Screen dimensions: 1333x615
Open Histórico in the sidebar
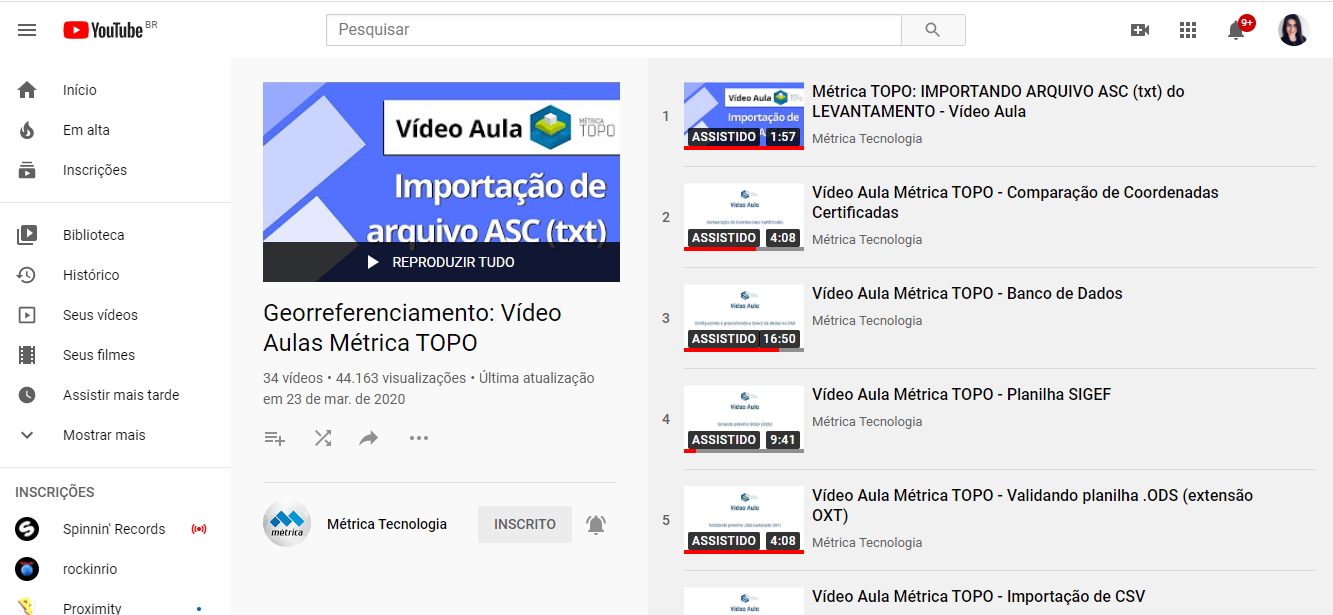(91, 275)
